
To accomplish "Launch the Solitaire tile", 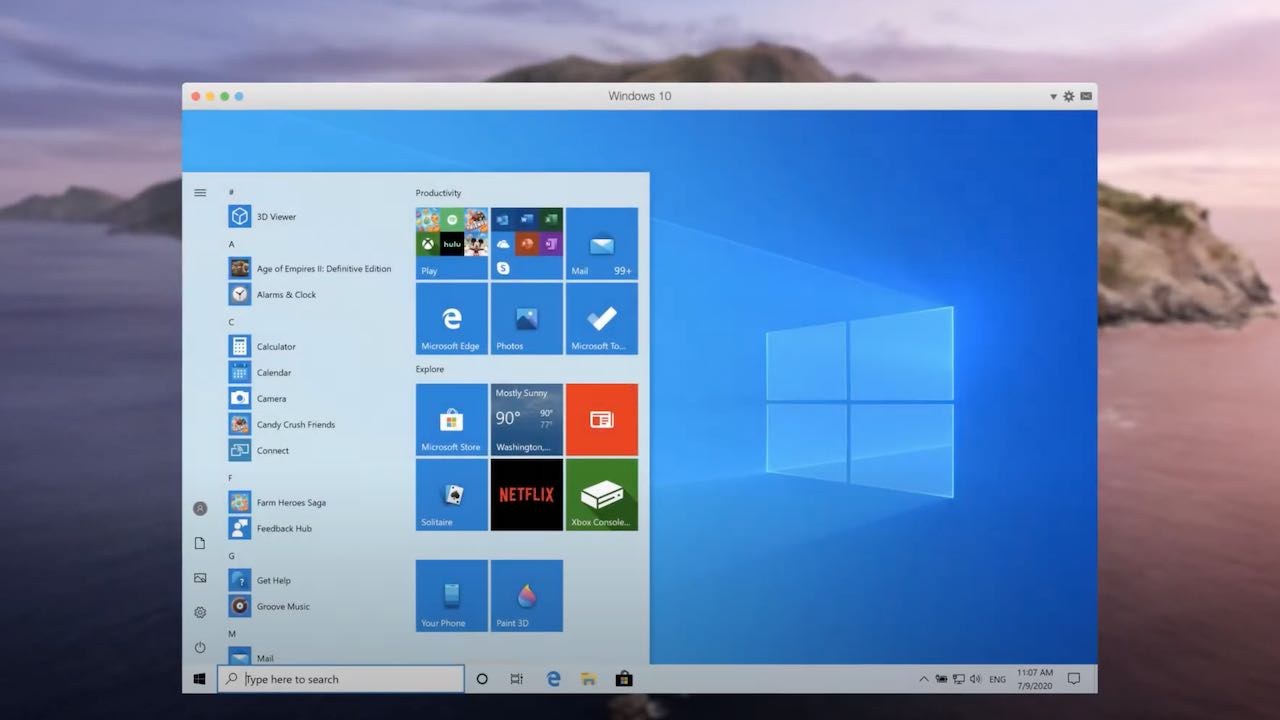I will [452, 495].
